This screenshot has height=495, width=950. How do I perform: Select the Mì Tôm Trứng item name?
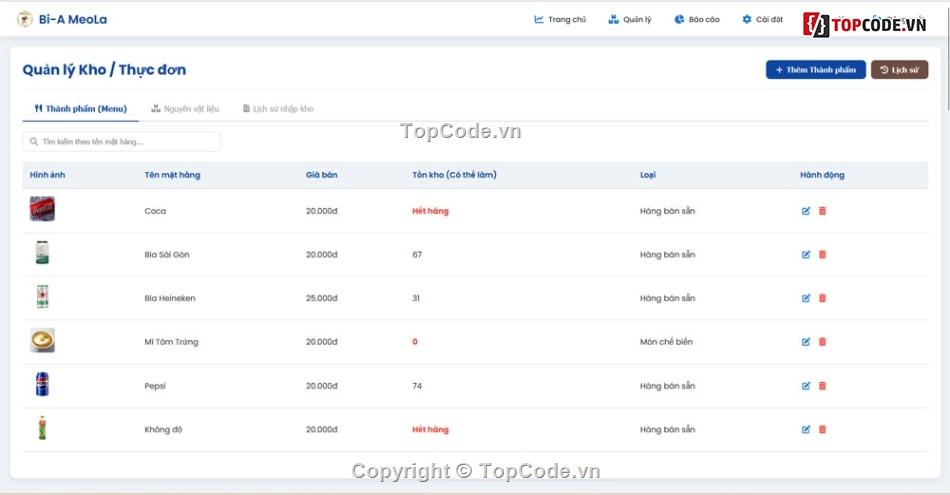pos(171,342)
